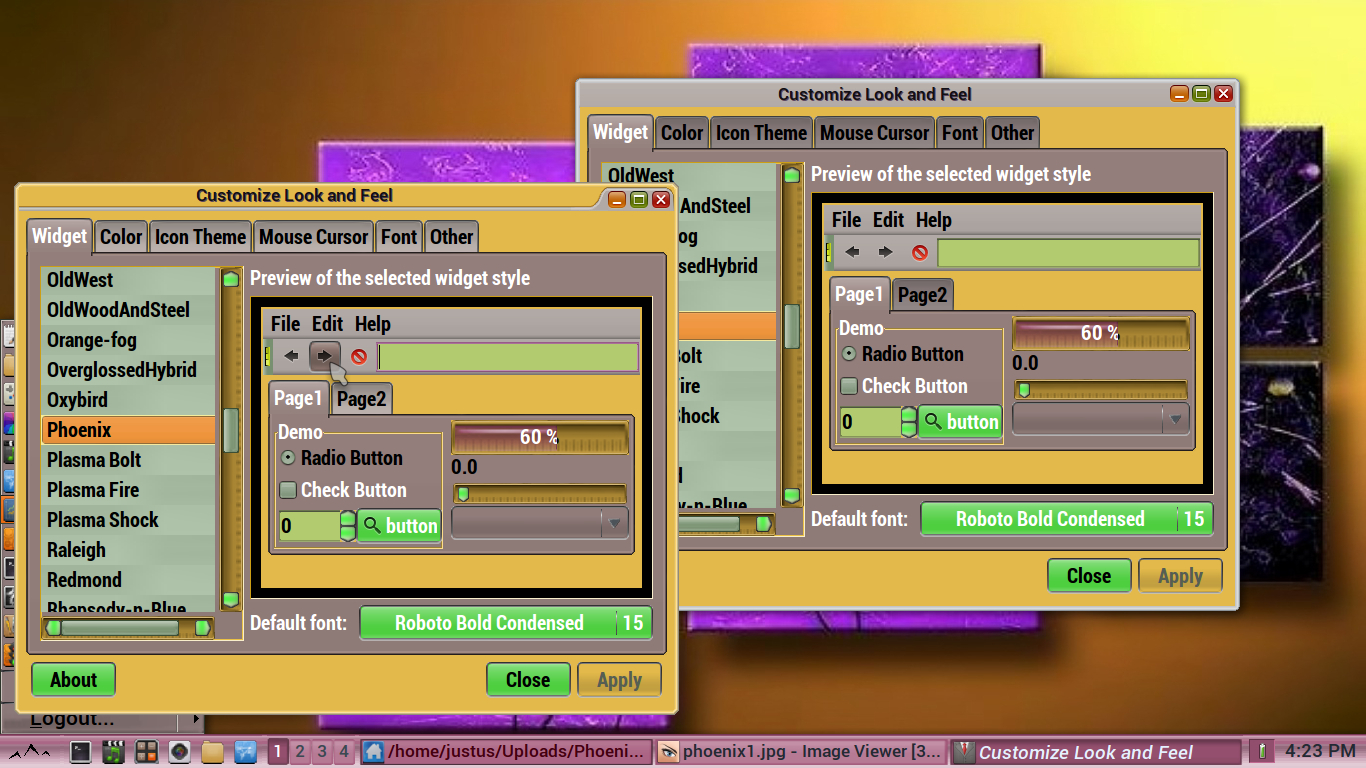This screenshot has height=768, width=1366.
Task: Click the forward arrow in rear window preview
Action: click(x=885, y=252)
